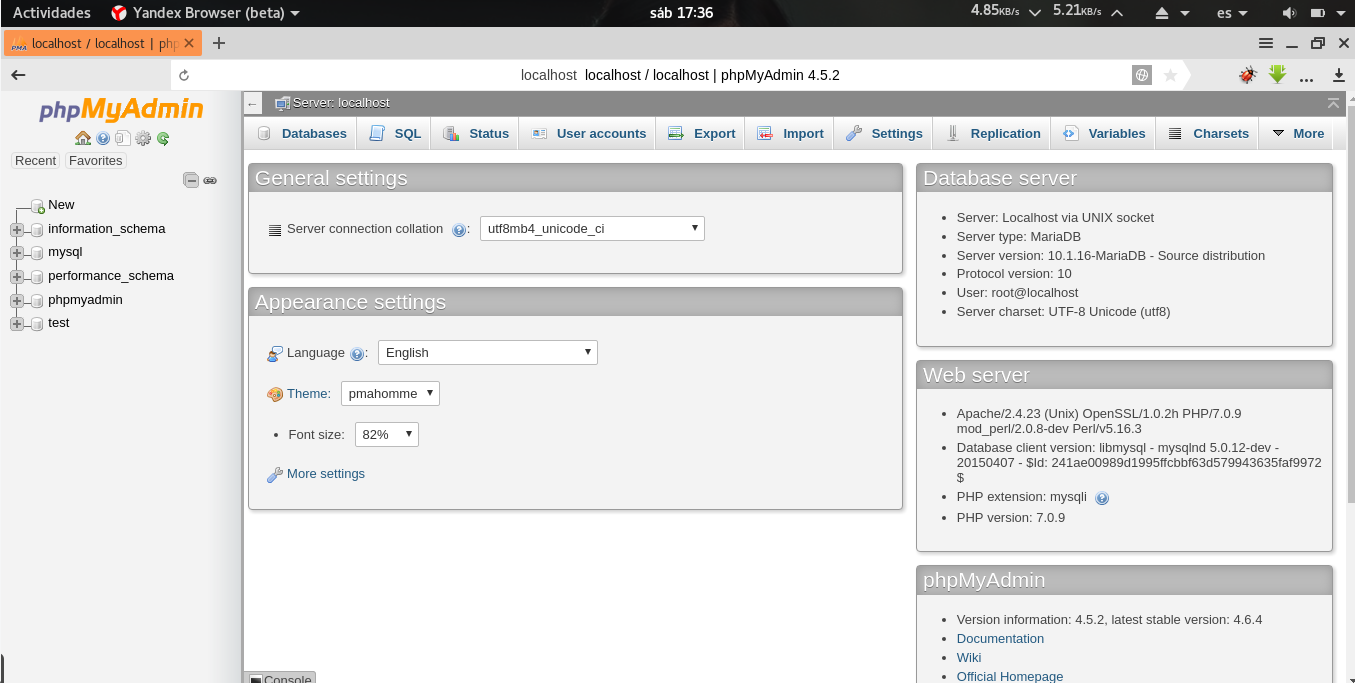Open Language dropdown showing English
Screen dimensions: 1355x683
pos(488,353)
